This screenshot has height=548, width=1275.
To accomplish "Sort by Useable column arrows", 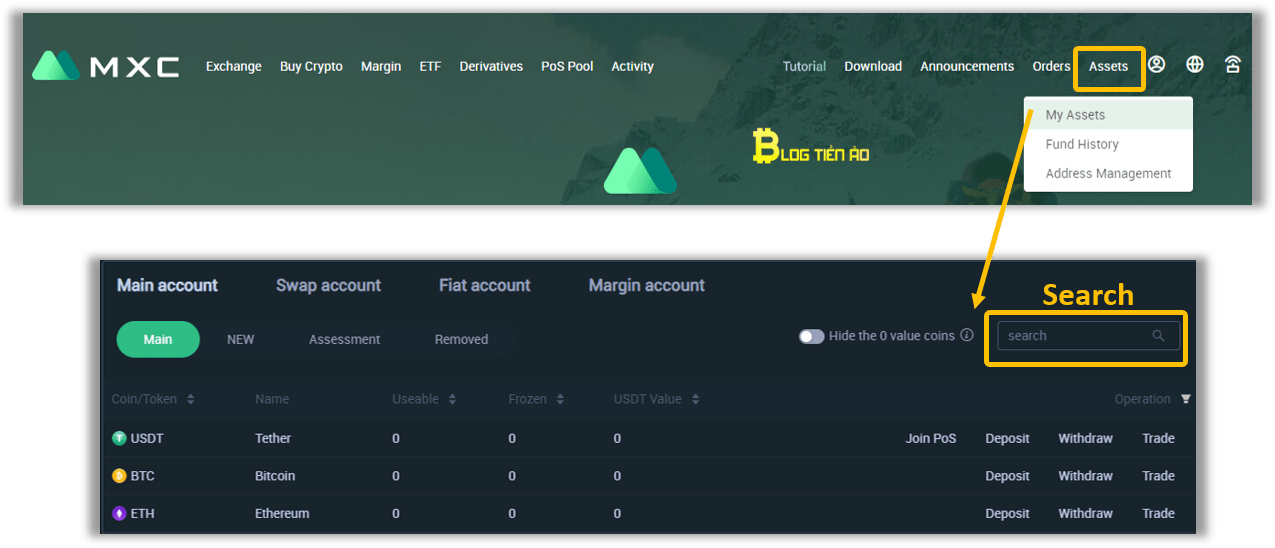I will pos(452,399).
